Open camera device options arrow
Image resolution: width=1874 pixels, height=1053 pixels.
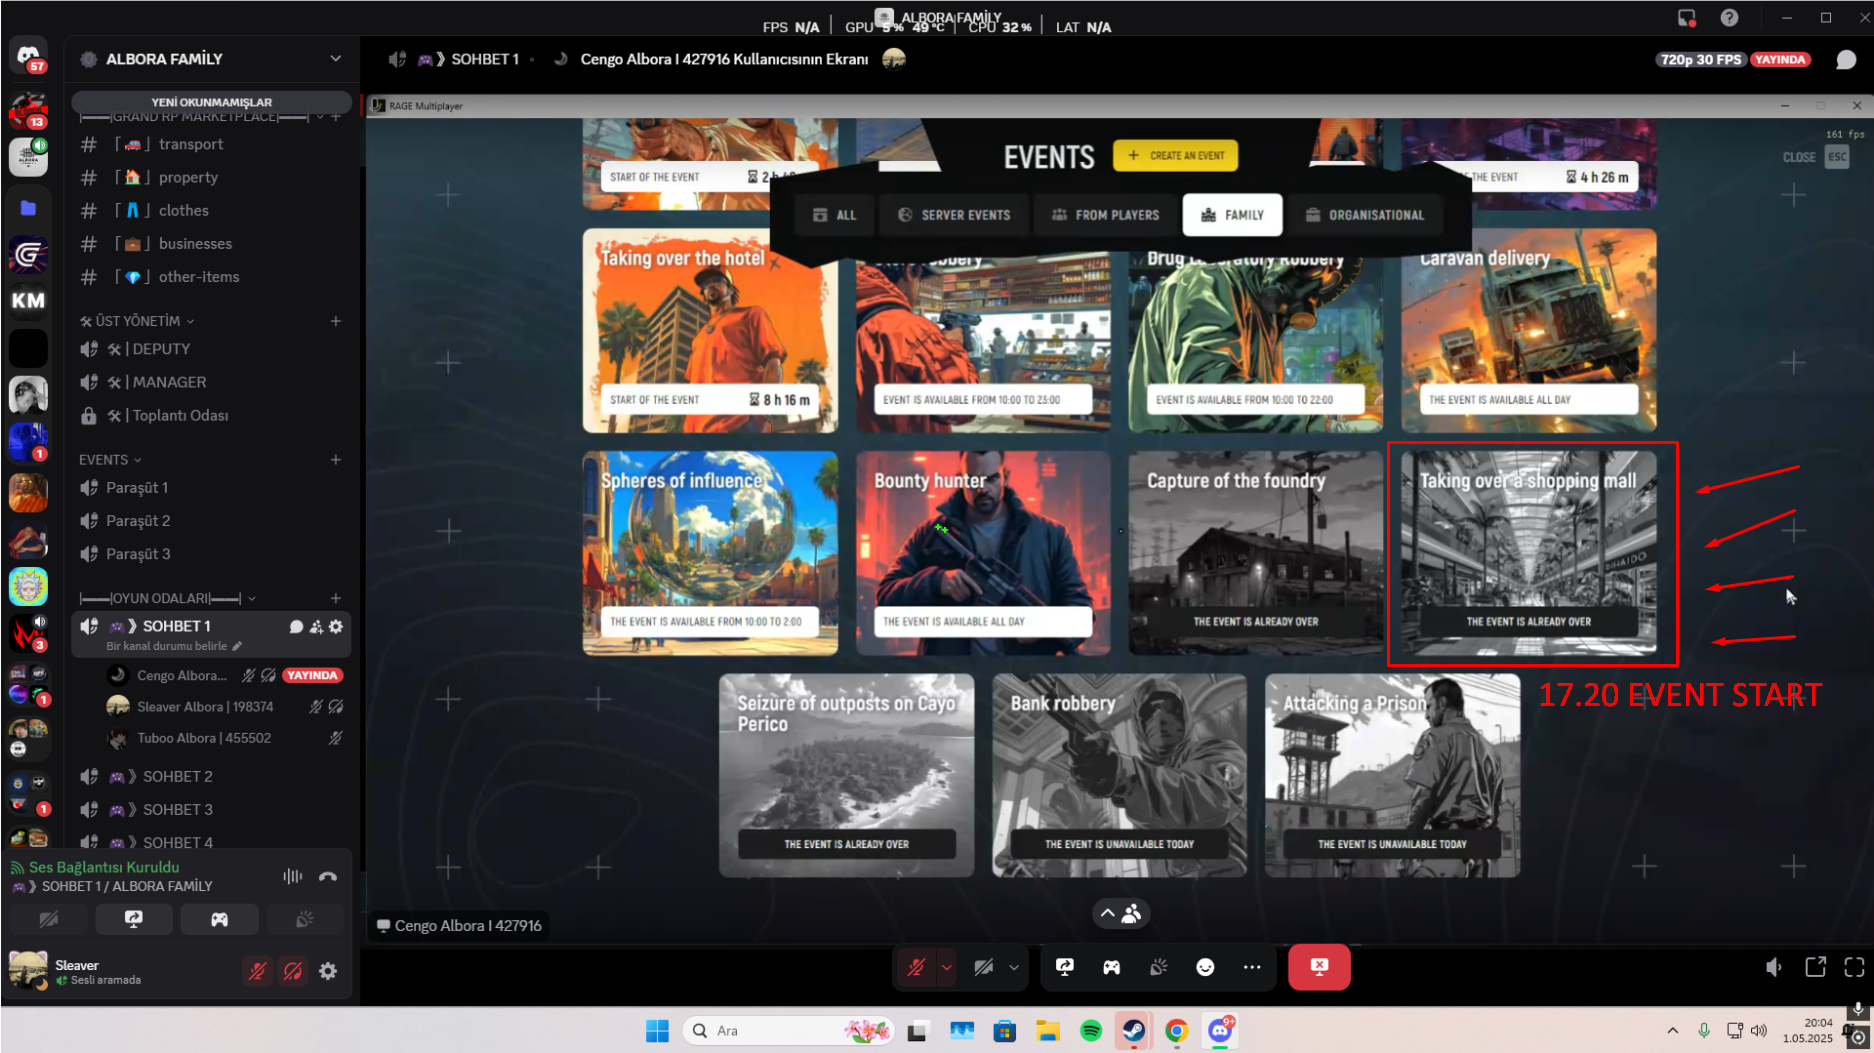(x=1014, y=967)
